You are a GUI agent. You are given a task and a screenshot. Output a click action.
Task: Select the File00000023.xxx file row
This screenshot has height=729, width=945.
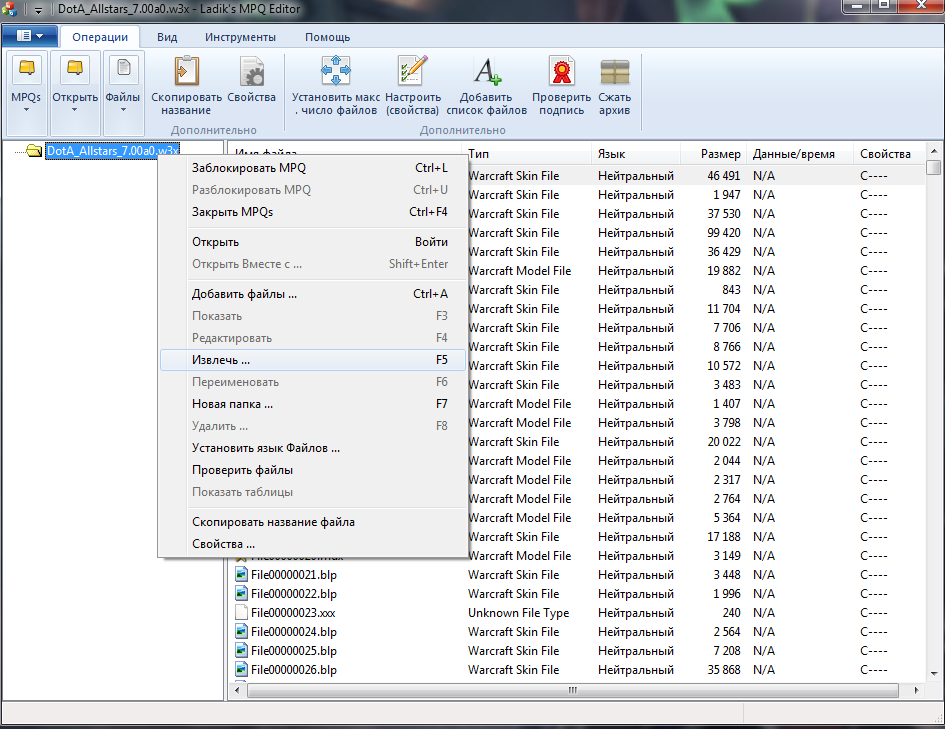(x=577, y=613)
